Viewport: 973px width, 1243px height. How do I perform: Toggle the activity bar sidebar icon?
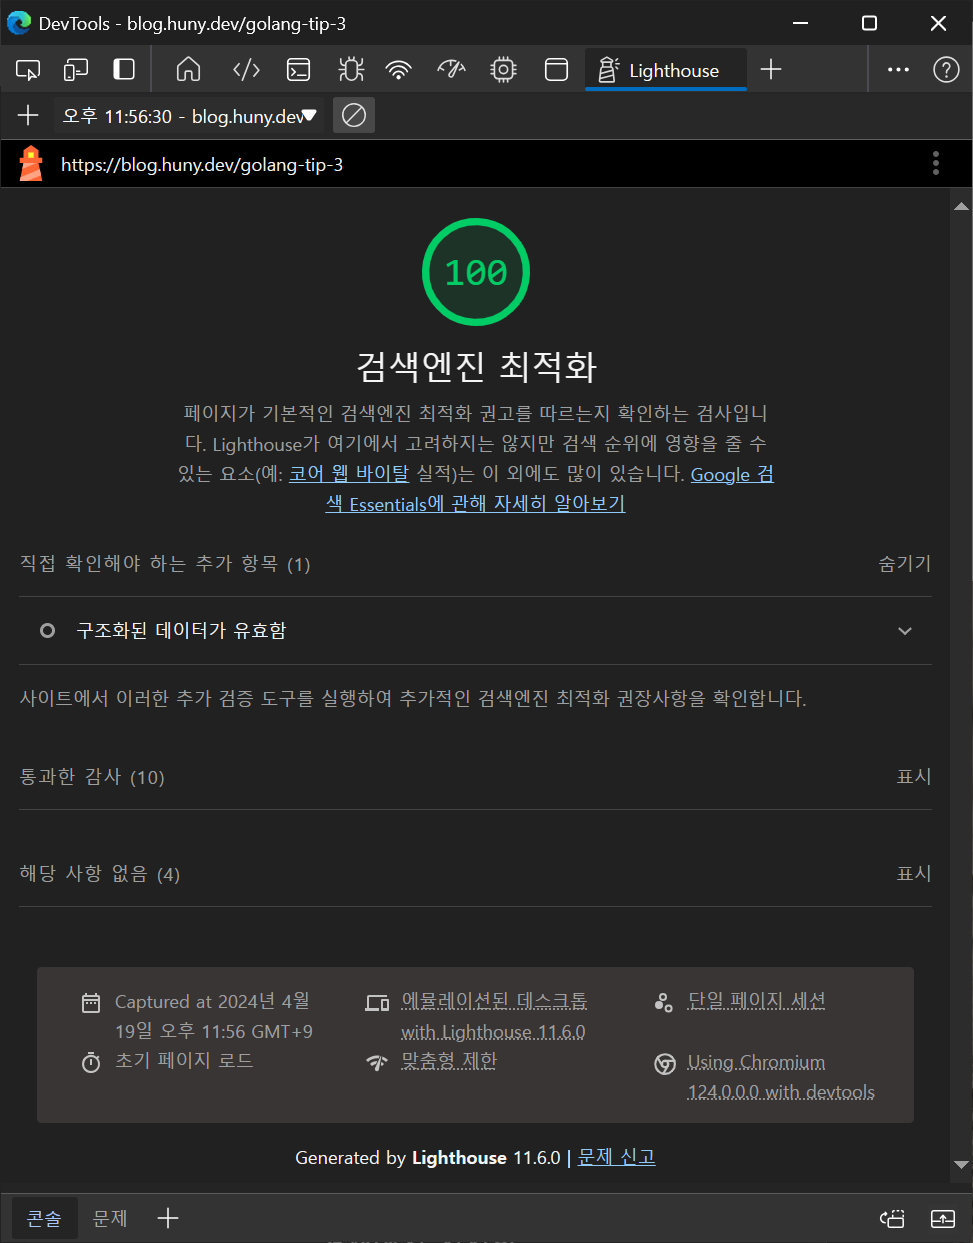pyautogui.click(x=124, y=69)
